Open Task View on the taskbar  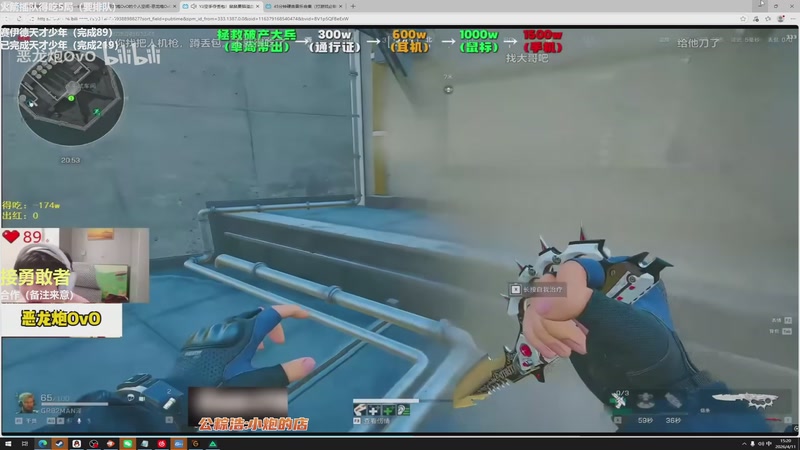[24, 444]
